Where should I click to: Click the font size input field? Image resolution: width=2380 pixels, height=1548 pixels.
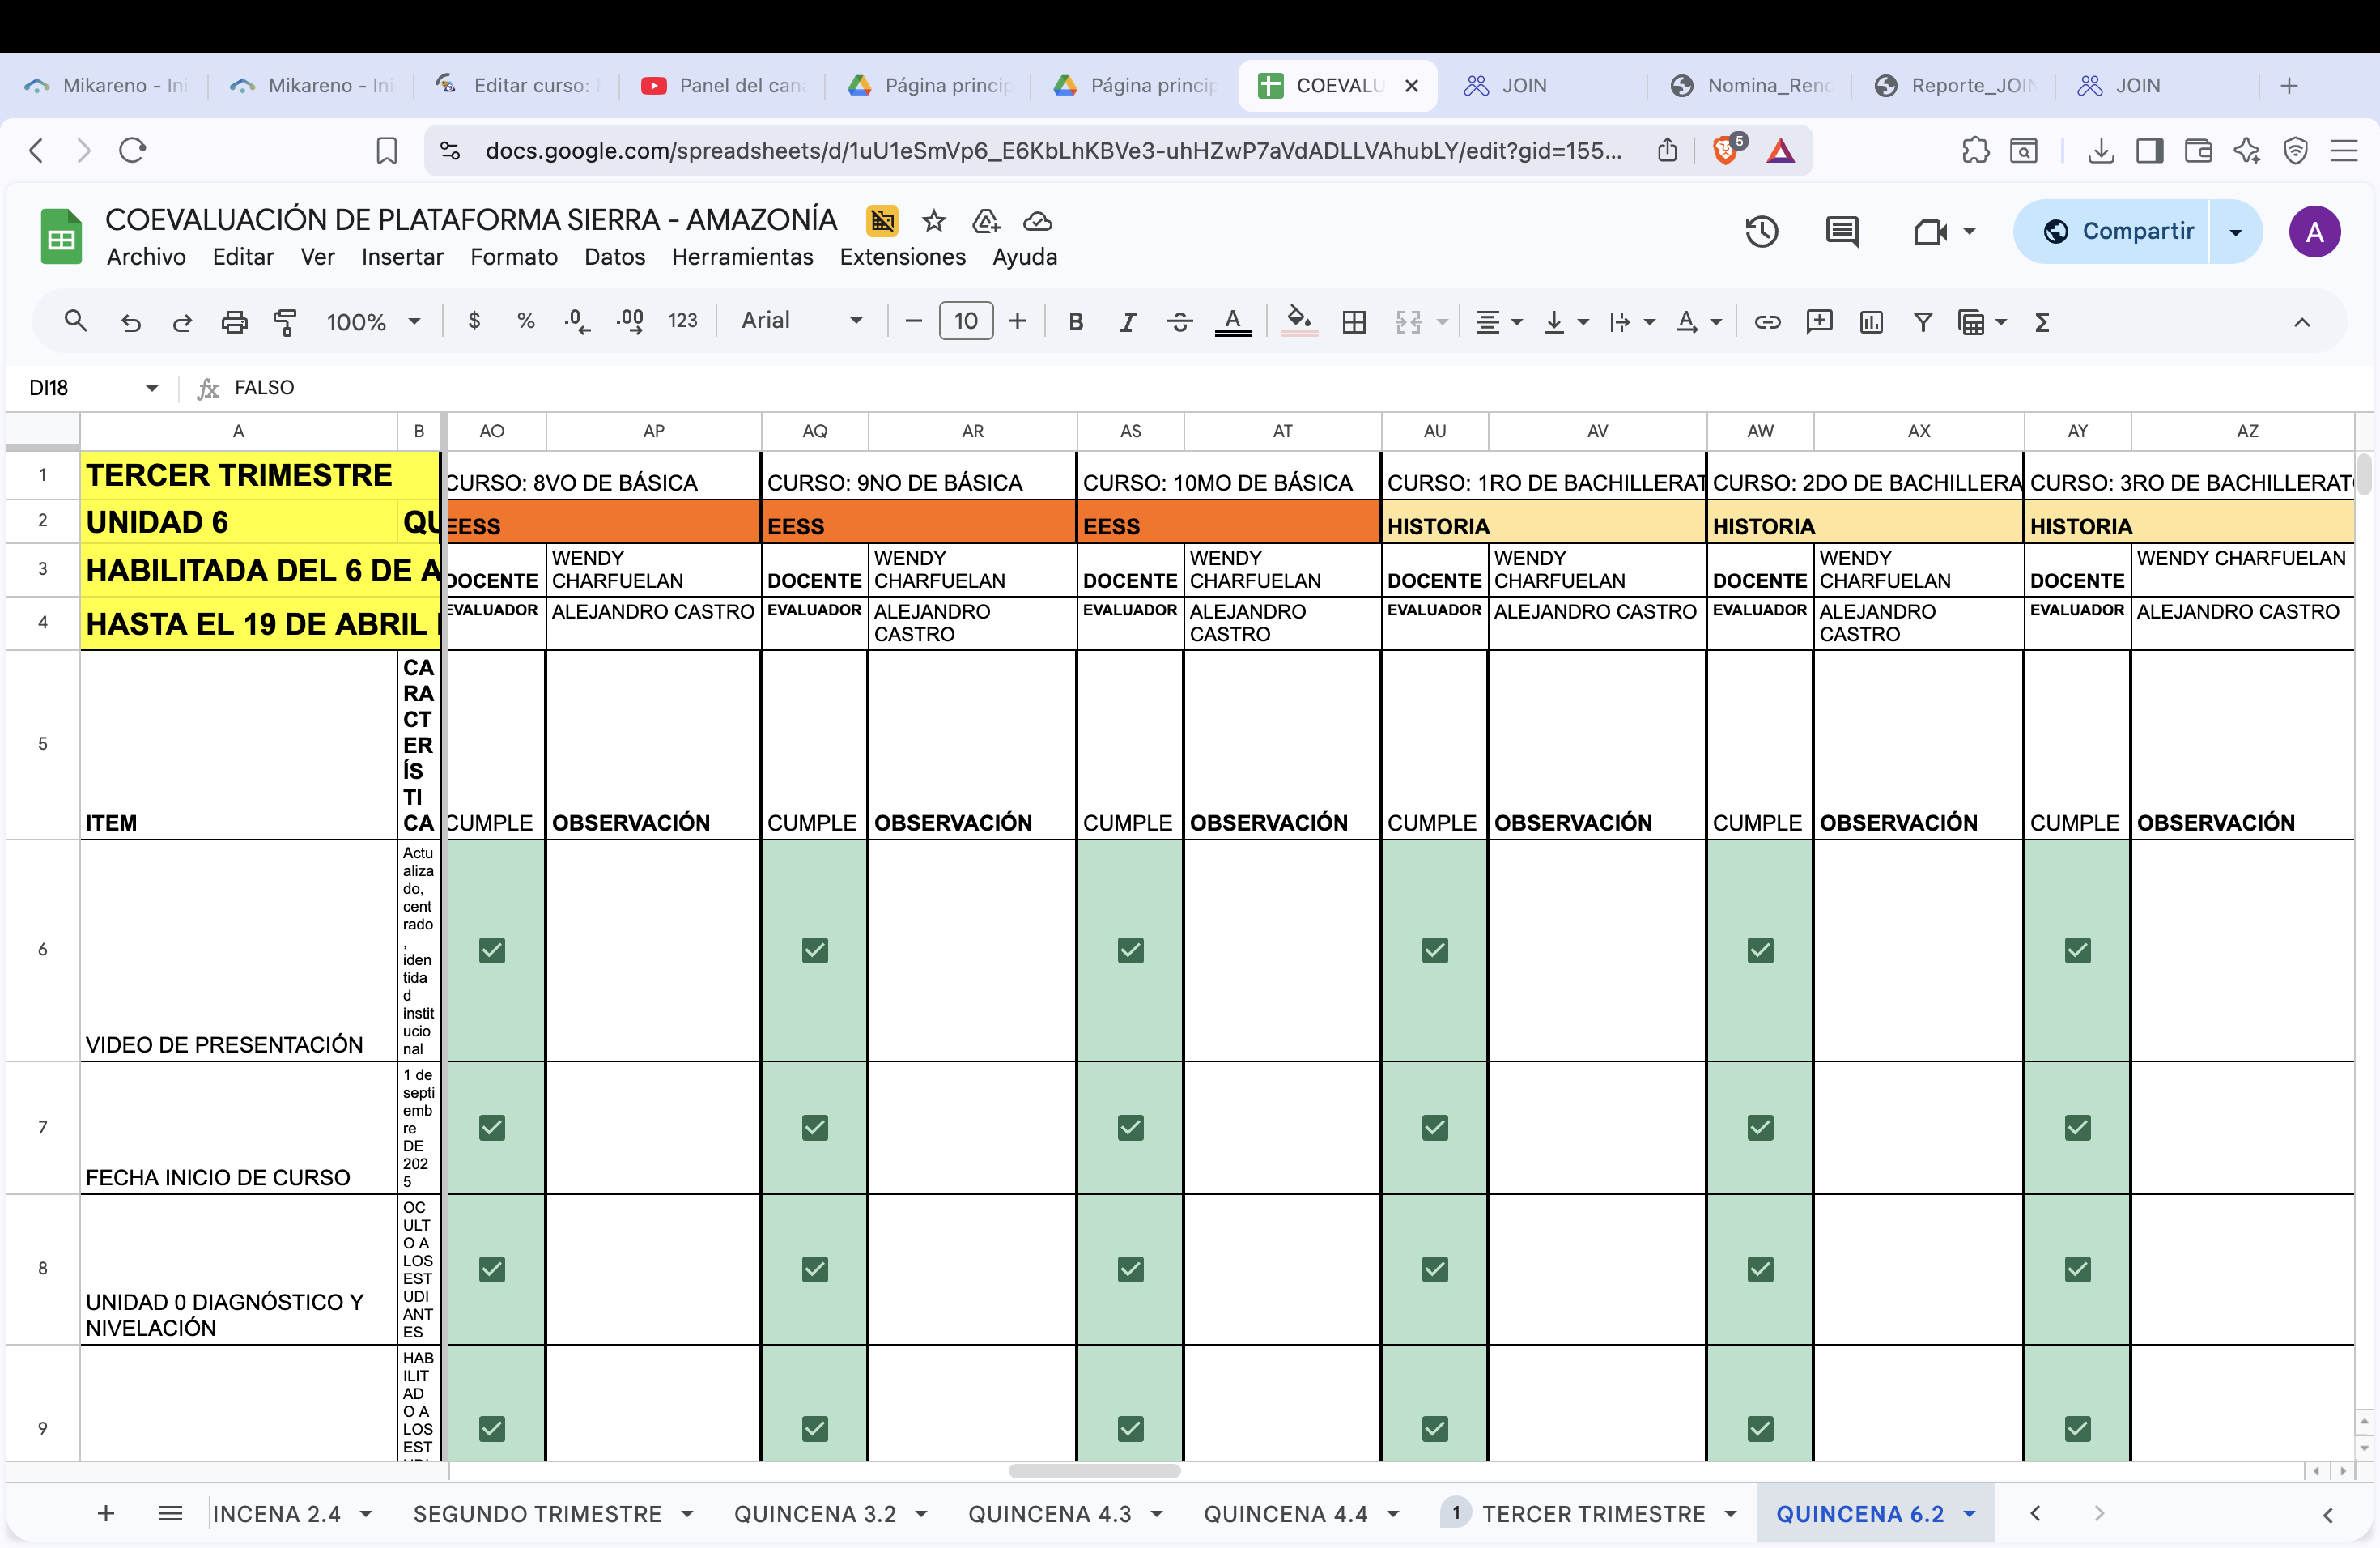click(965, 321)
